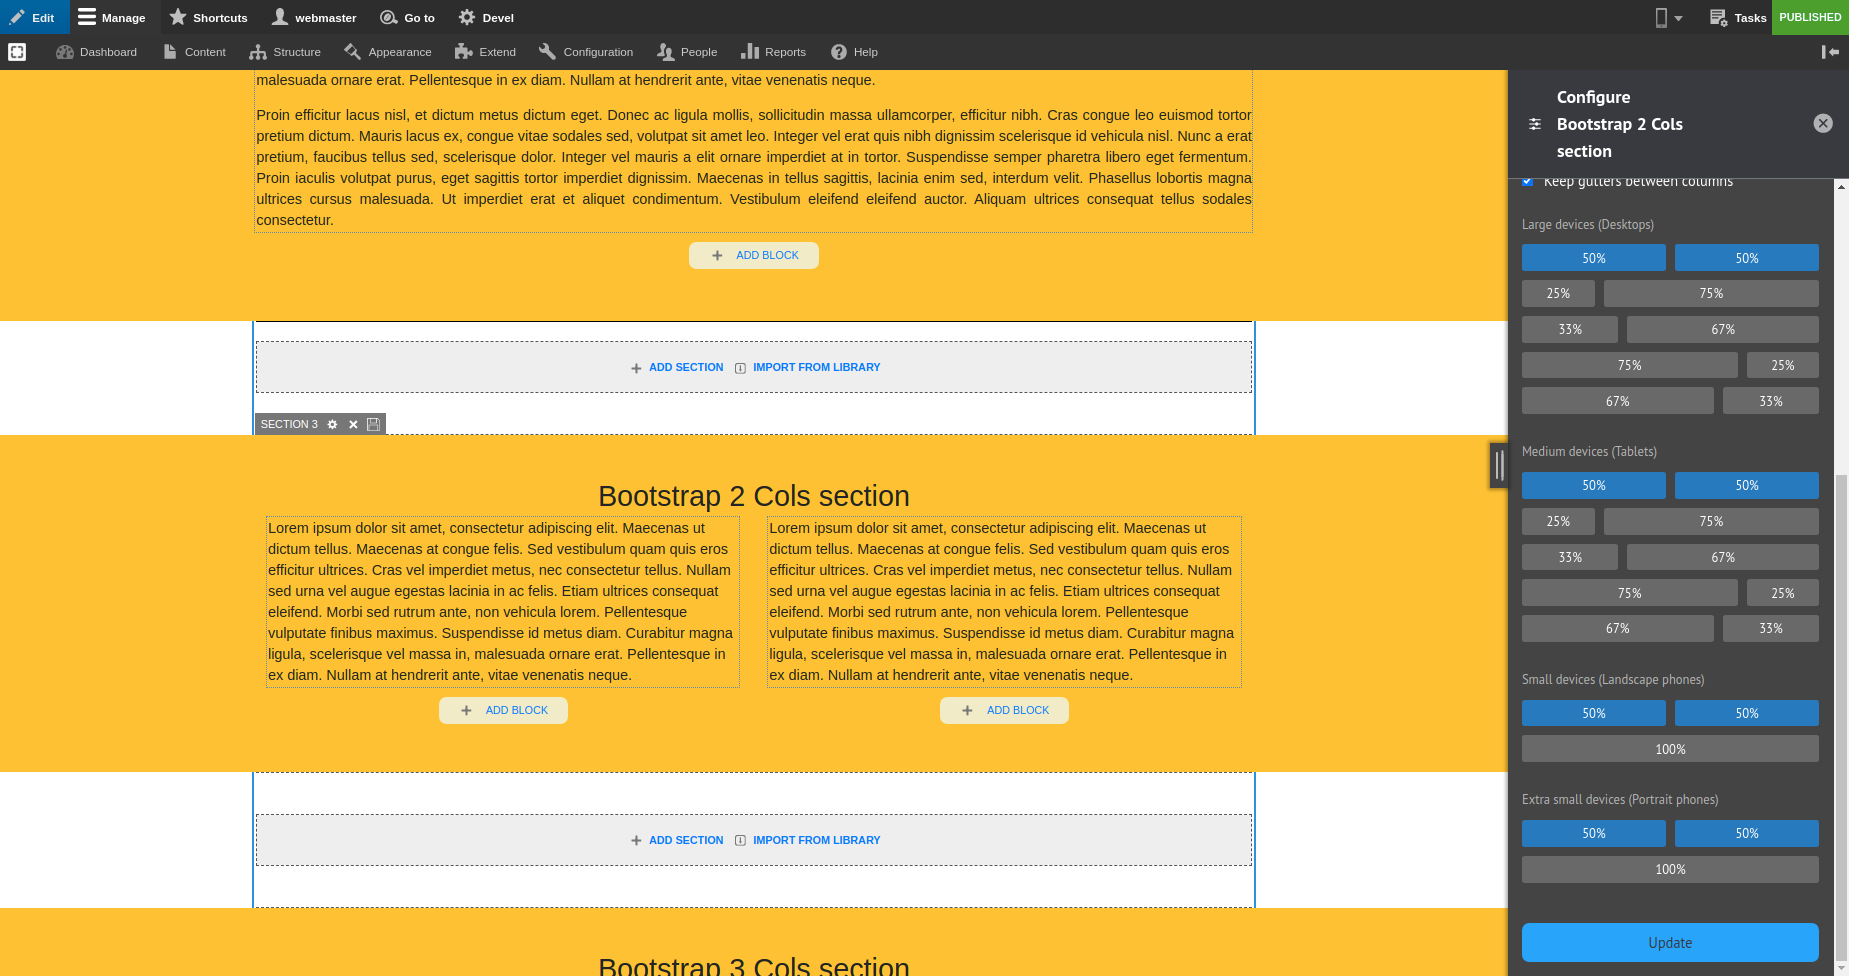This screenshot has width=1849, height=976.
Task: Open the Manage menu
Action: click(112, 17)
